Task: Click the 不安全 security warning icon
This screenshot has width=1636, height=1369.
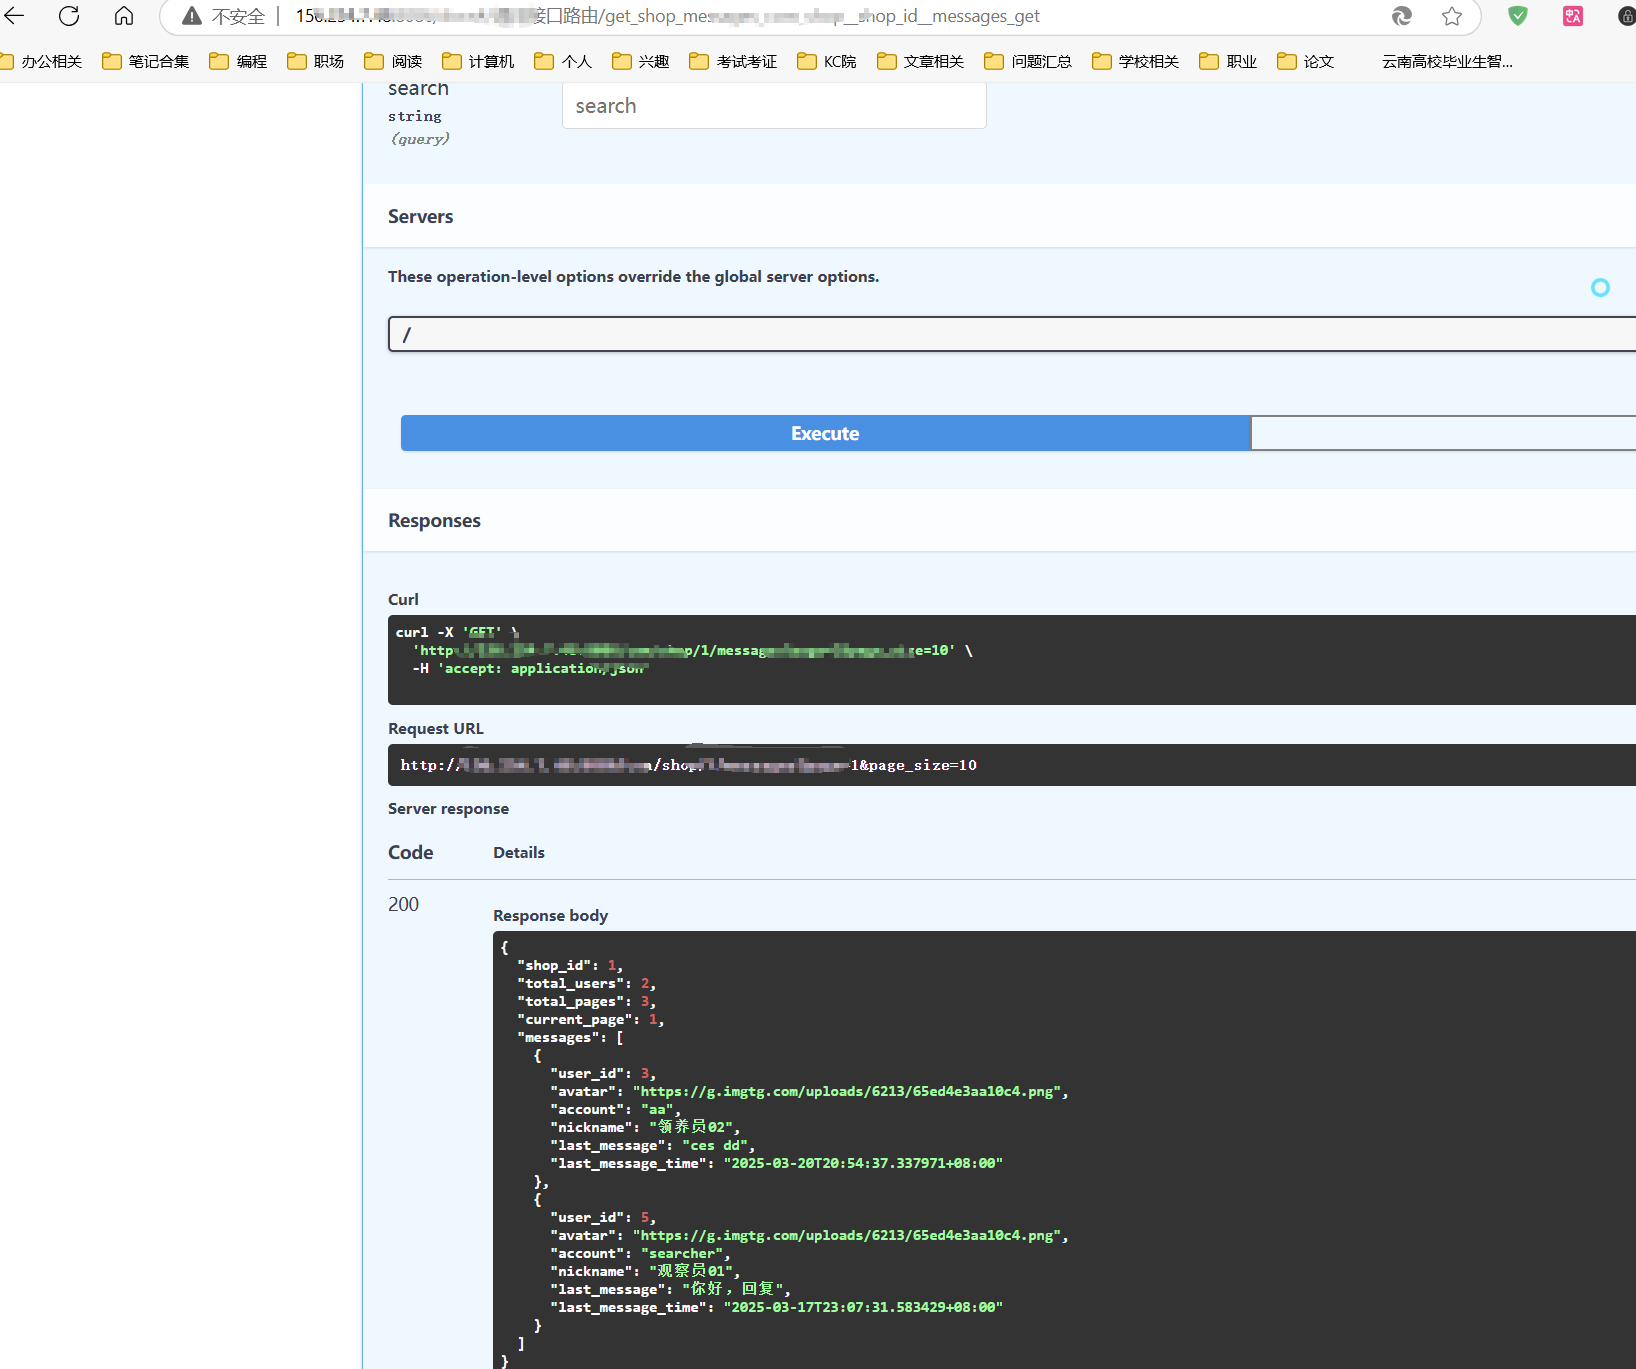Action: point(191,16)
